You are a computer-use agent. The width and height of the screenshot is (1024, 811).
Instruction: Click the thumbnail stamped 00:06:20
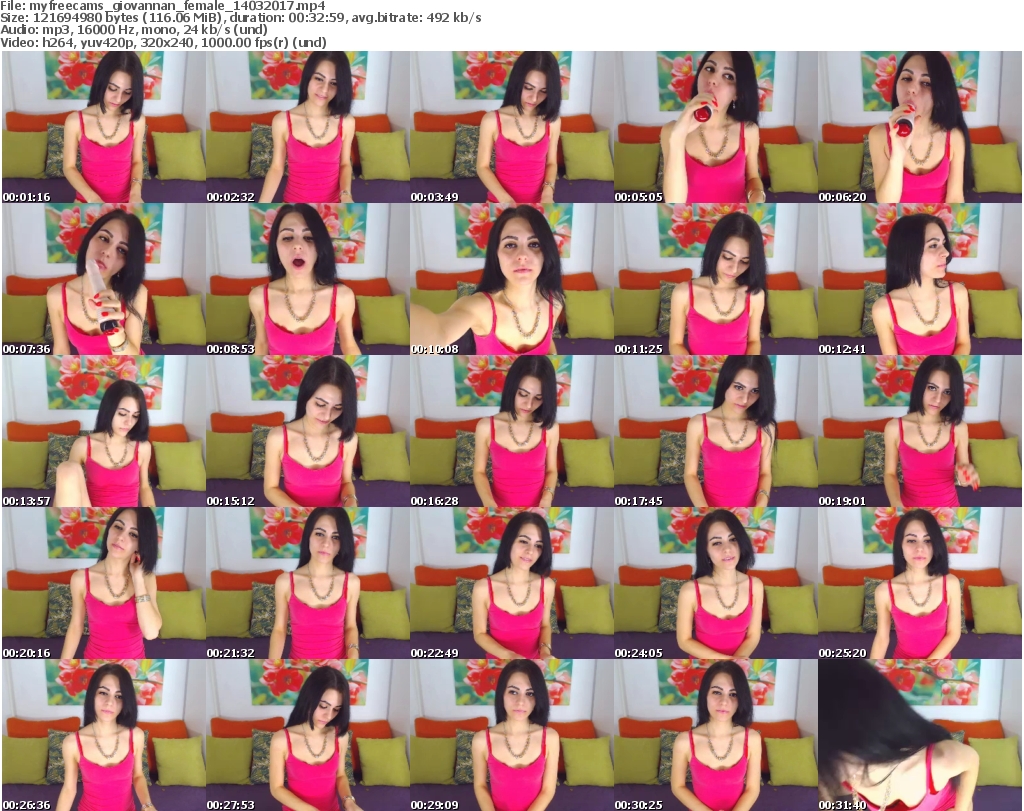(x=920, y=127)
